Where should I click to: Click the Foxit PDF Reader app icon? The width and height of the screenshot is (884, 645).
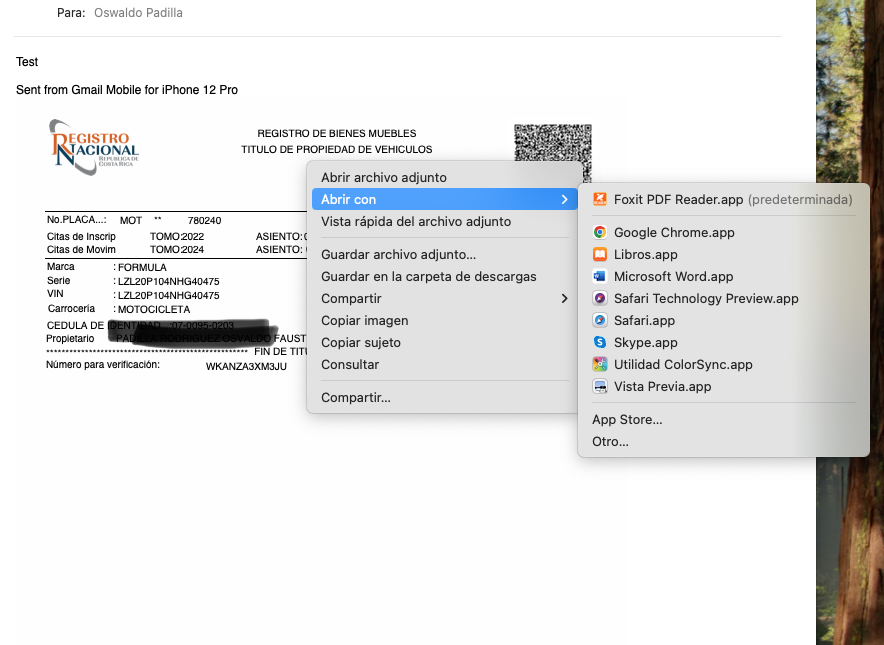600,200
